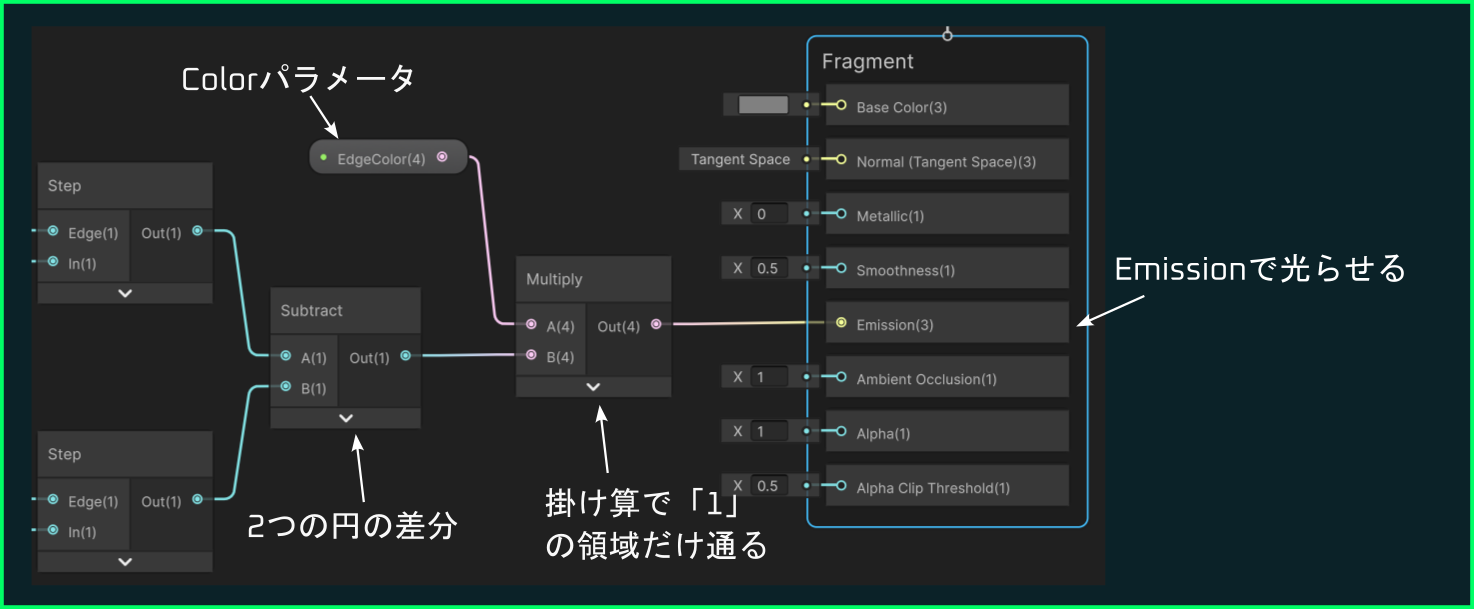Expand the upper Step node chevron
This screenshot has height=609, width=1474.
coord(125,293)
